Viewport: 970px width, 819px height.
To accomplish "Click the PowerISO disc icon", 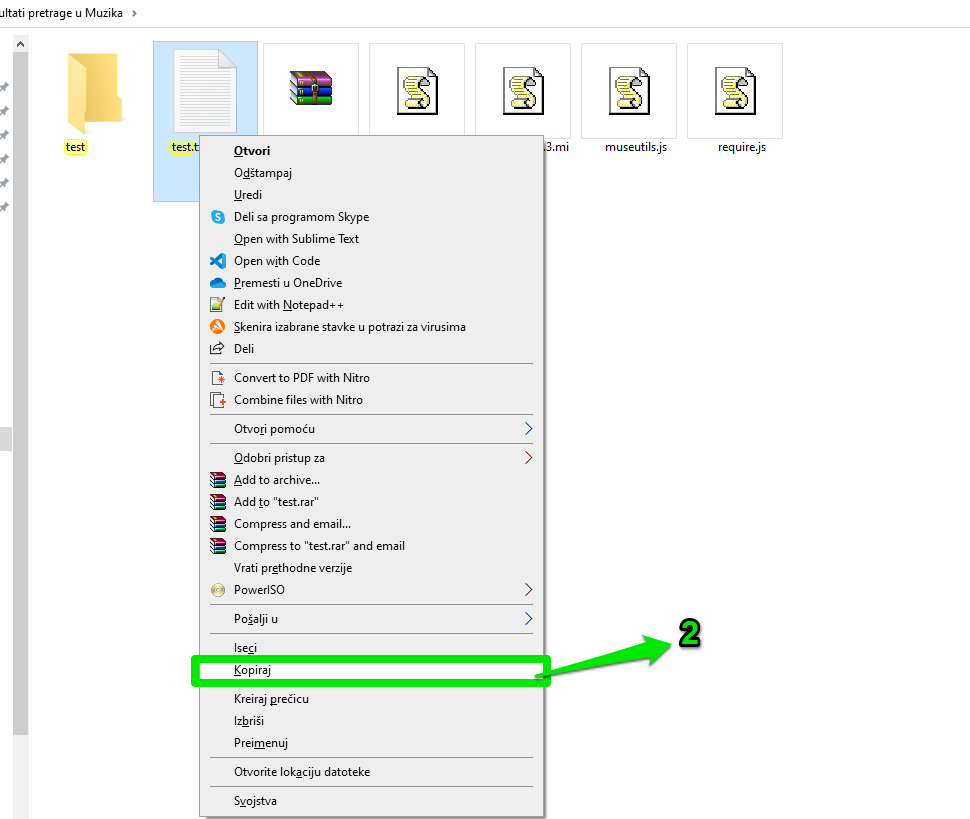I will point(218,590).
